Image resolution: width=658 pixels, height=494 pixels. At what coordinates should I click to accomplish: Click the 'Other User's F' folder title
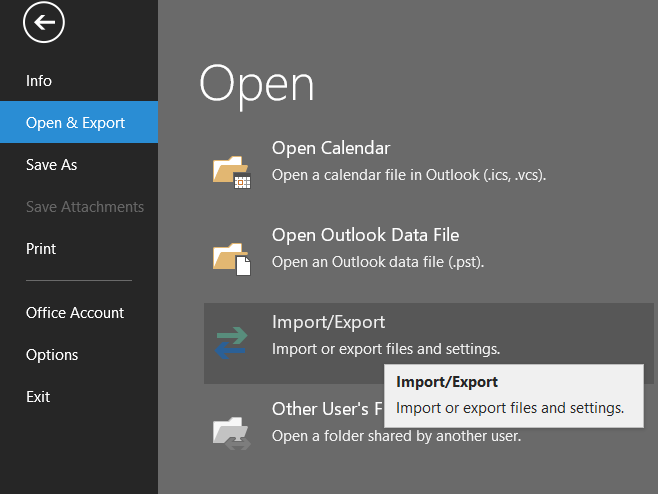click(327, 409)
